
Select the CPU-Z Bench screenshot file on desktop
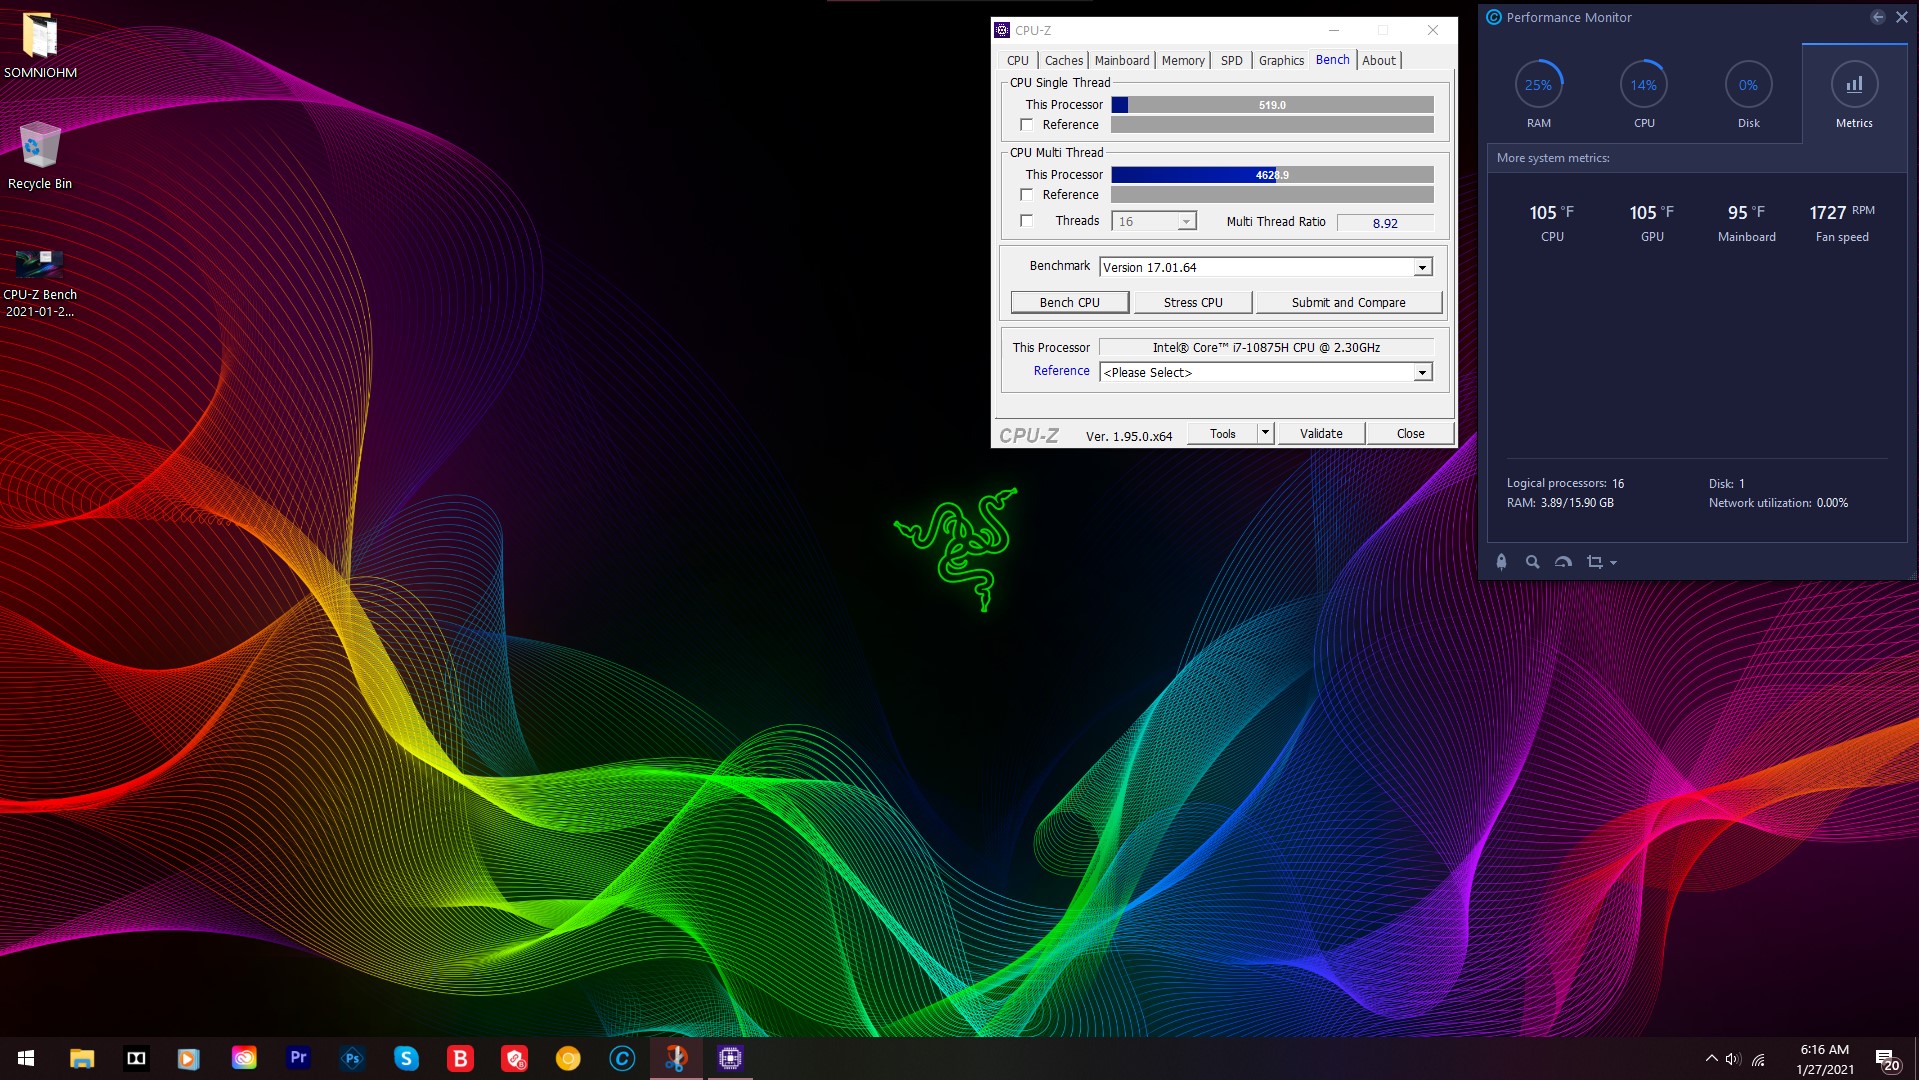point(40,283)
